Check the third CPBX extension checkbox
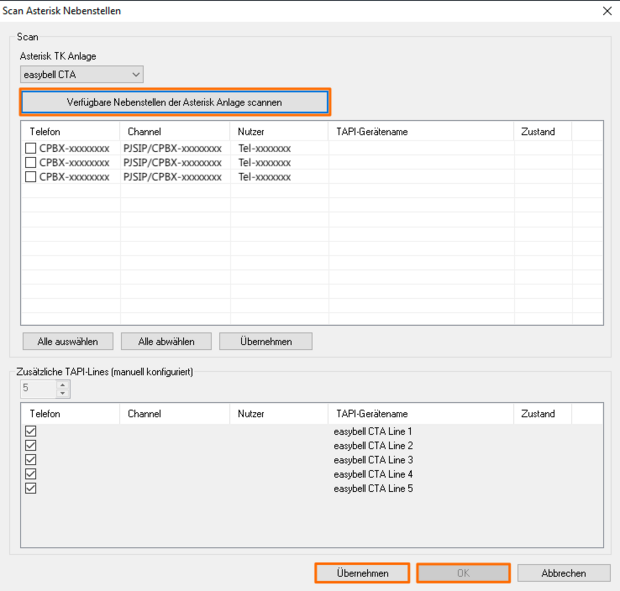Viewport: 620px width, 591px height. (30, 177)
